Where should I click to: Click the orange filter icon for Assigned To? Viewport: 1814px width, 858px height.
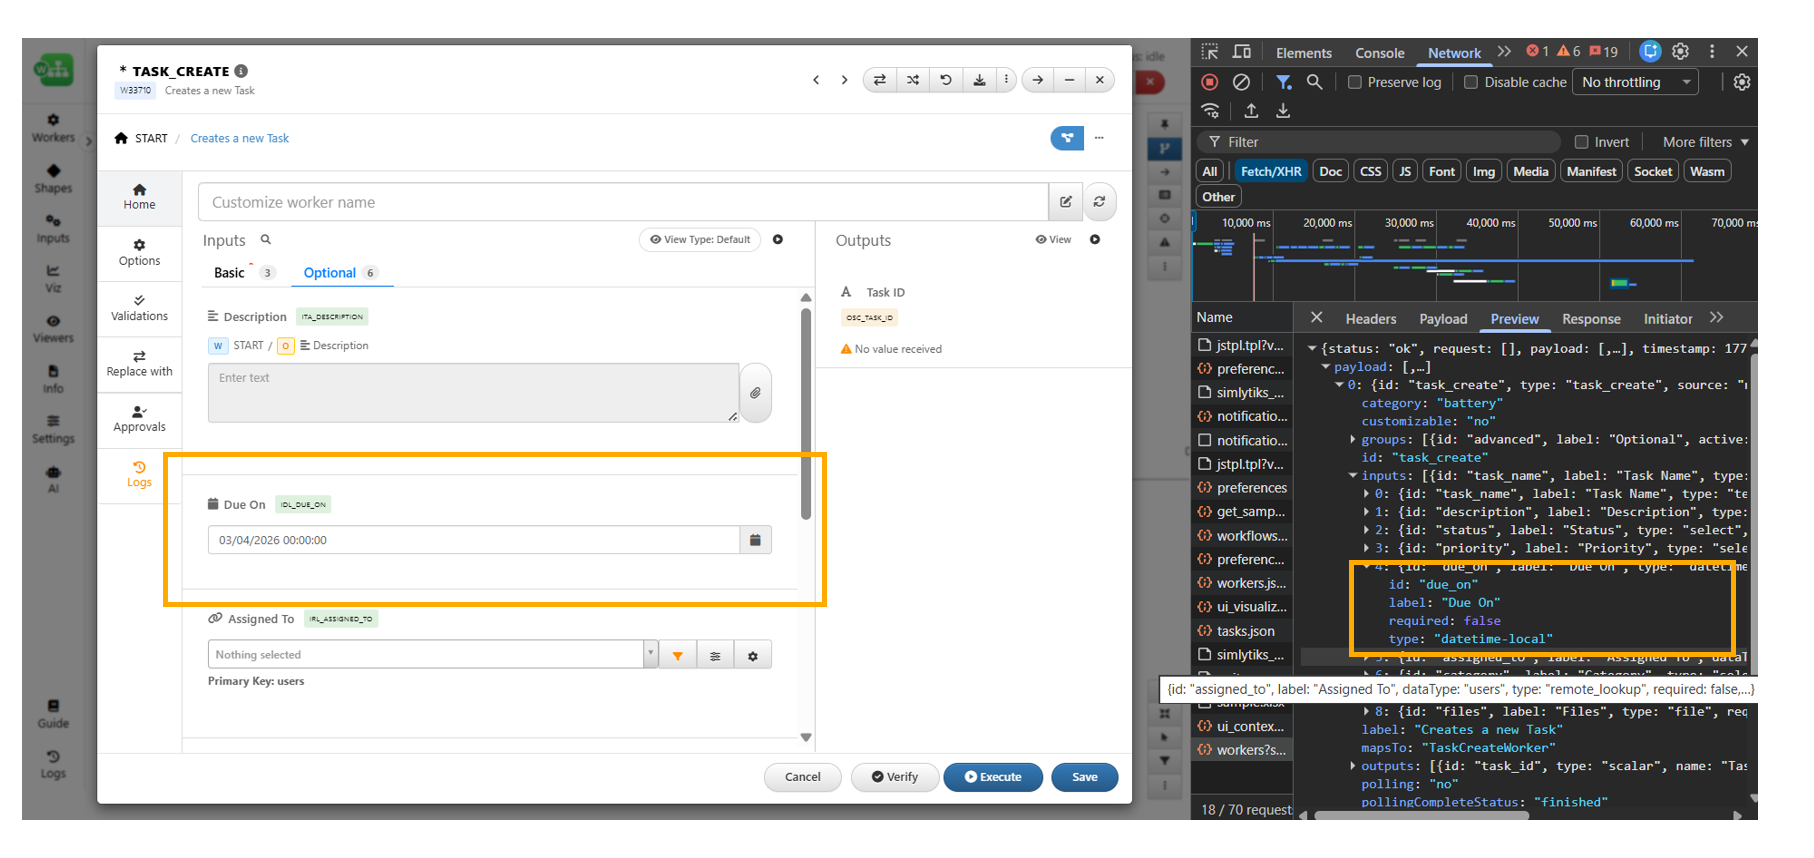point(678,656)
